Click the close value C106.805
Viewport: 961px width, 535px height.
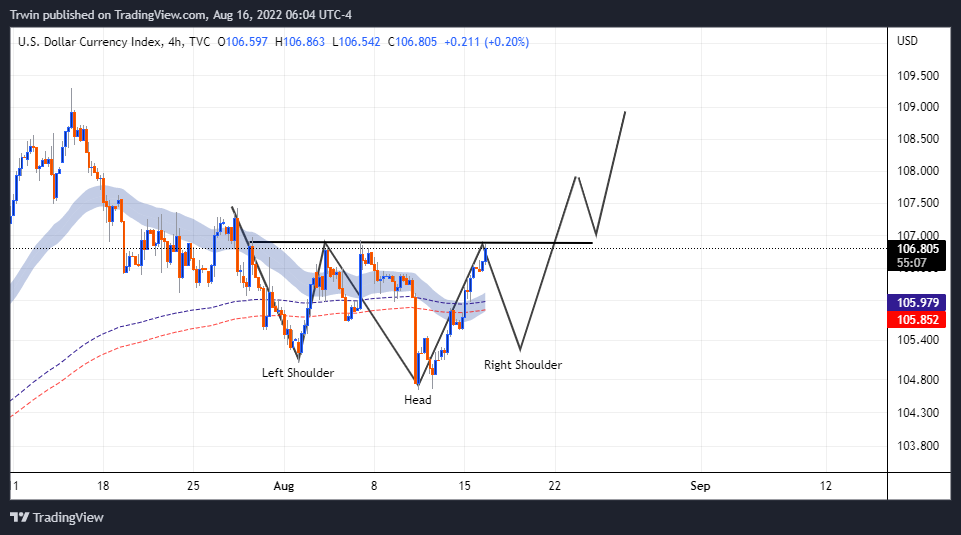[x=412, y=42]
